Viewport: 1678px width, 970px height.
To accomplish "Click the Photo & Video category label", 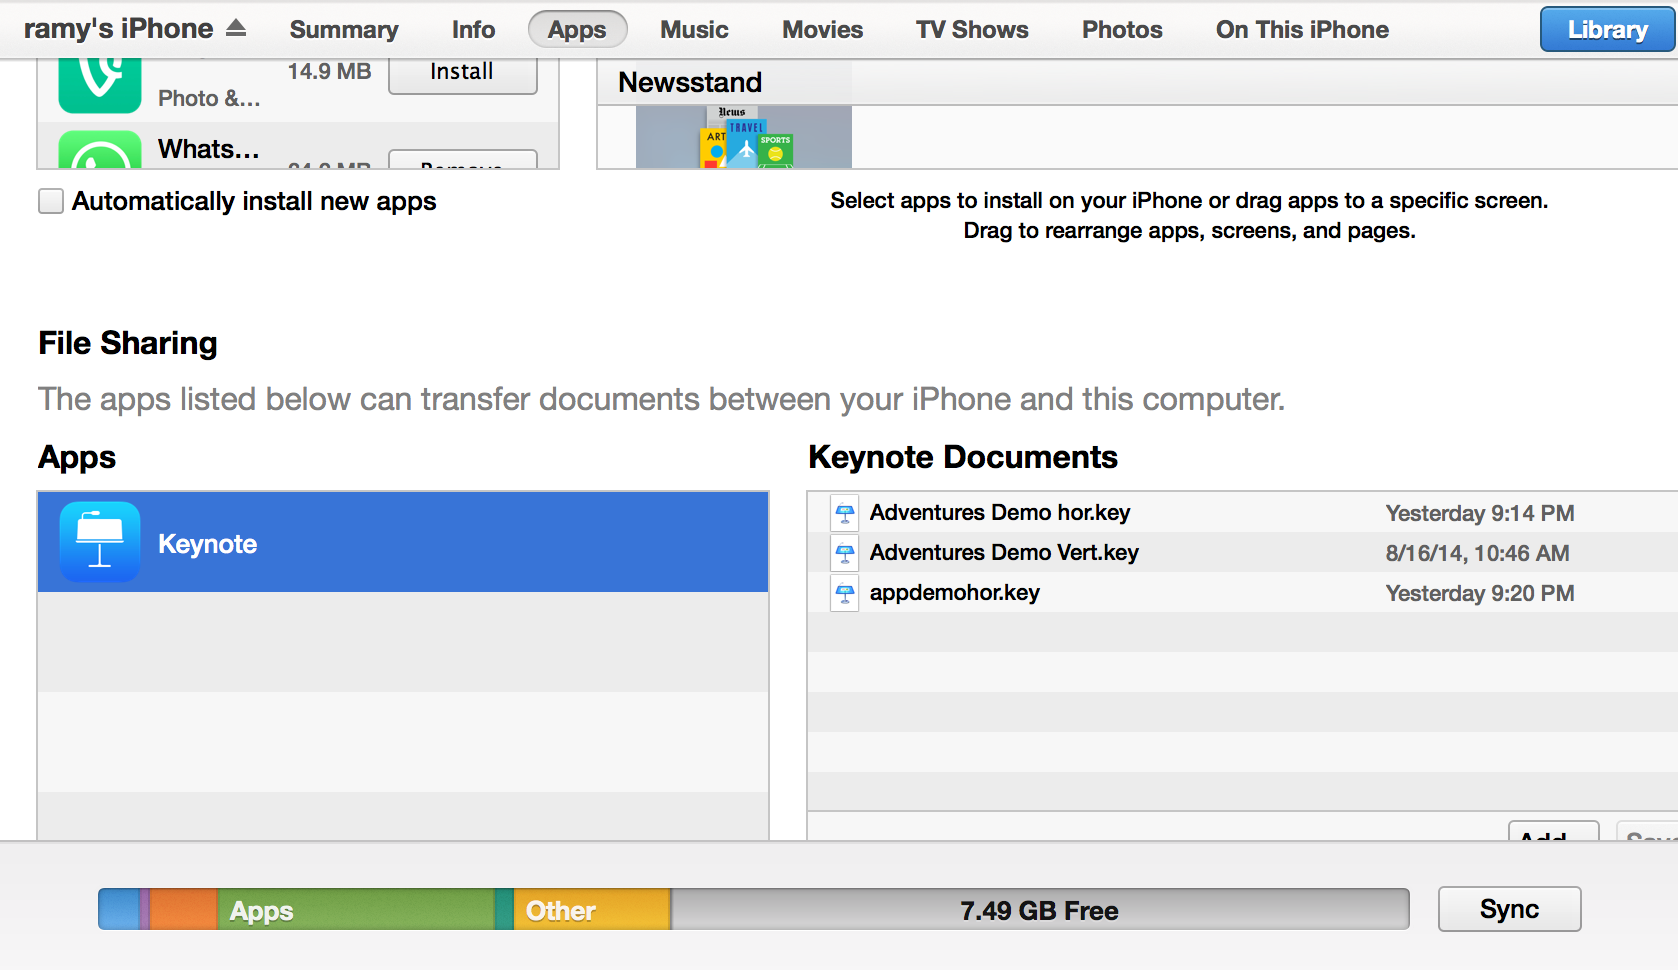I will [x=209, y=98].
